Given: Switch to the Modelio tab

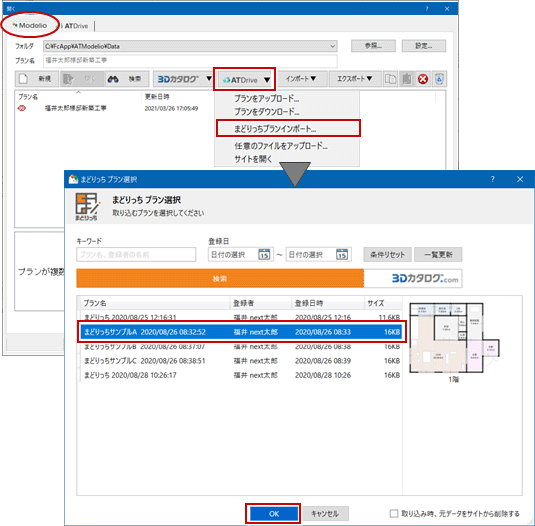Looking at the screenshot, I should (30, 25).
